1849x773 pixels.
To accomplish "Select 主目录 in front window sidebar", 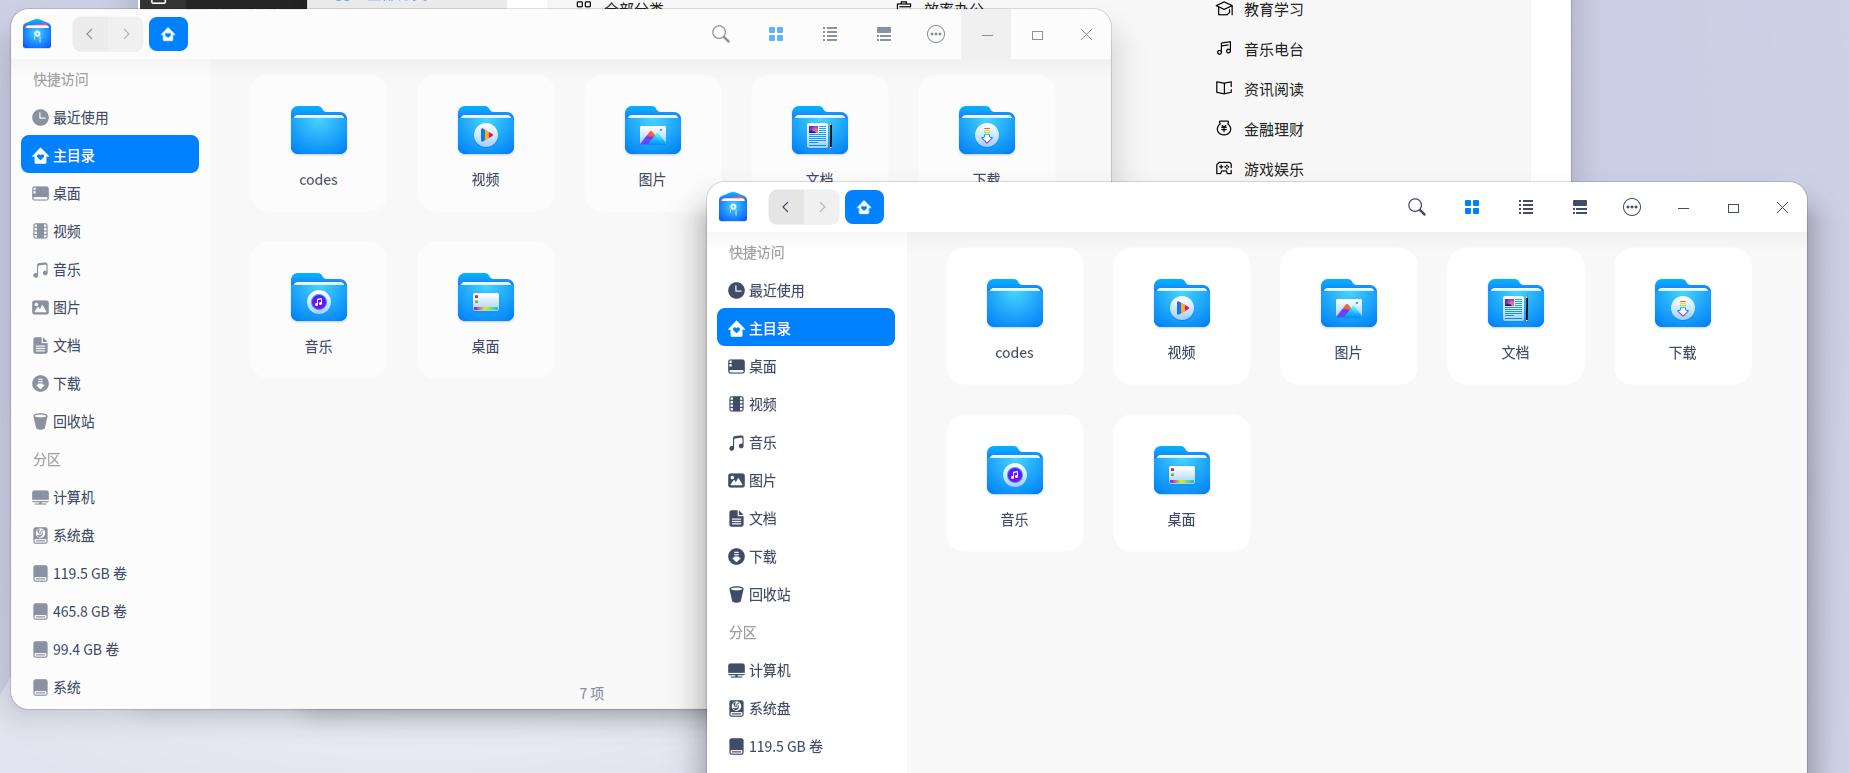I will 806,328.
